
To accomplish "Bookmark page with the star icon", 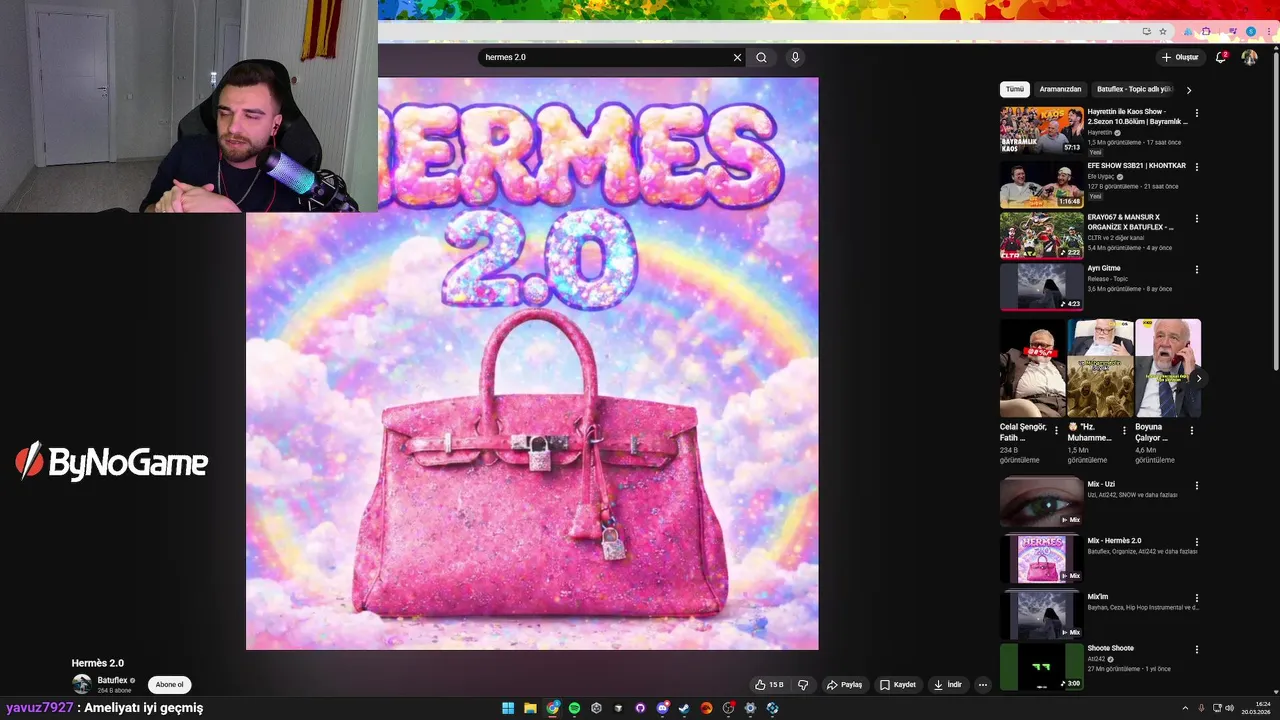I will coord(1161,31).
